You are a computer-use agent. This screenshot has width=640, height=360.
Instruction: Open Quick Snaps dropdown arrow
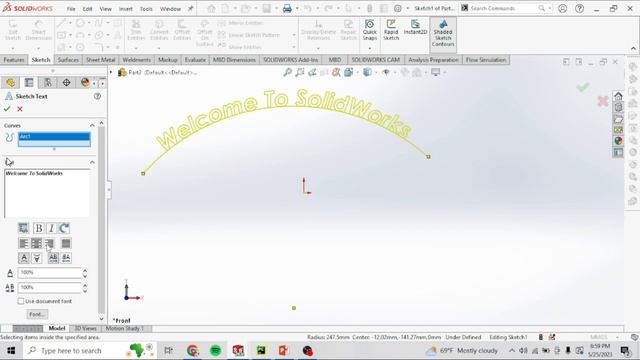pyautogui.click(x=370, y=49)
